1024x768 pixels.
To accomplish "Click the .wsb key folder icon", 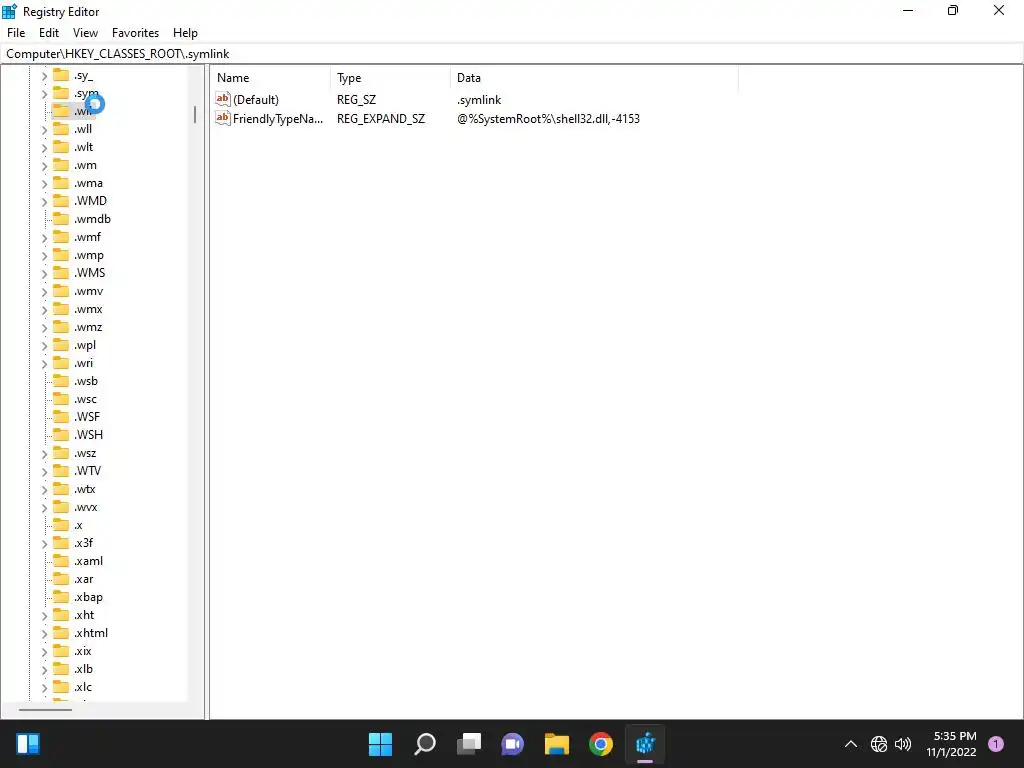I will [x=61, y=381].
